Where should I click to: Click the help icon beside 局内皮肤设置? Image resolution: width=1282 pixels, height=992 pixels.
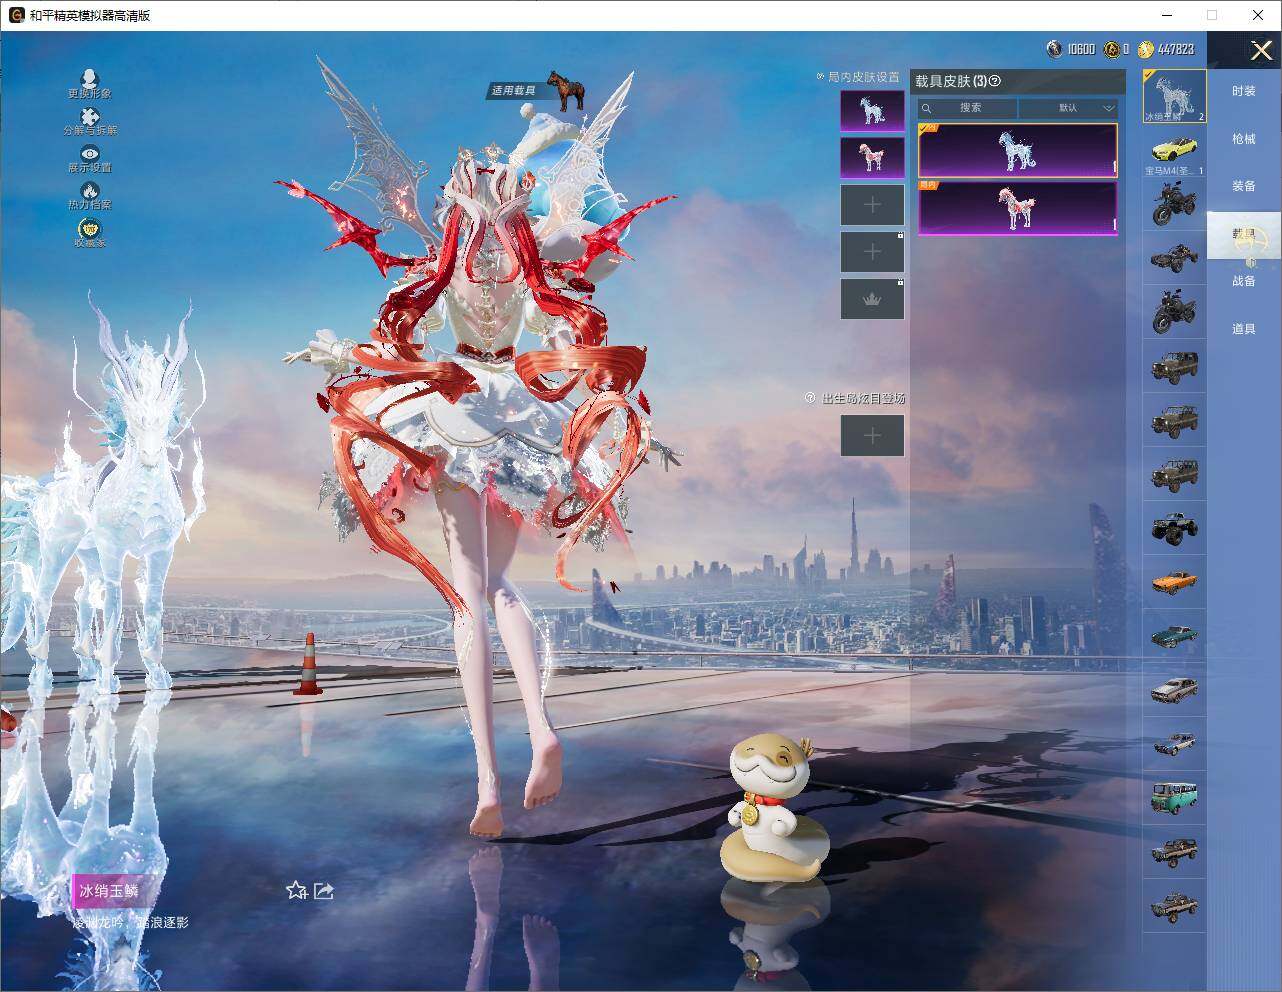(821, 76)
